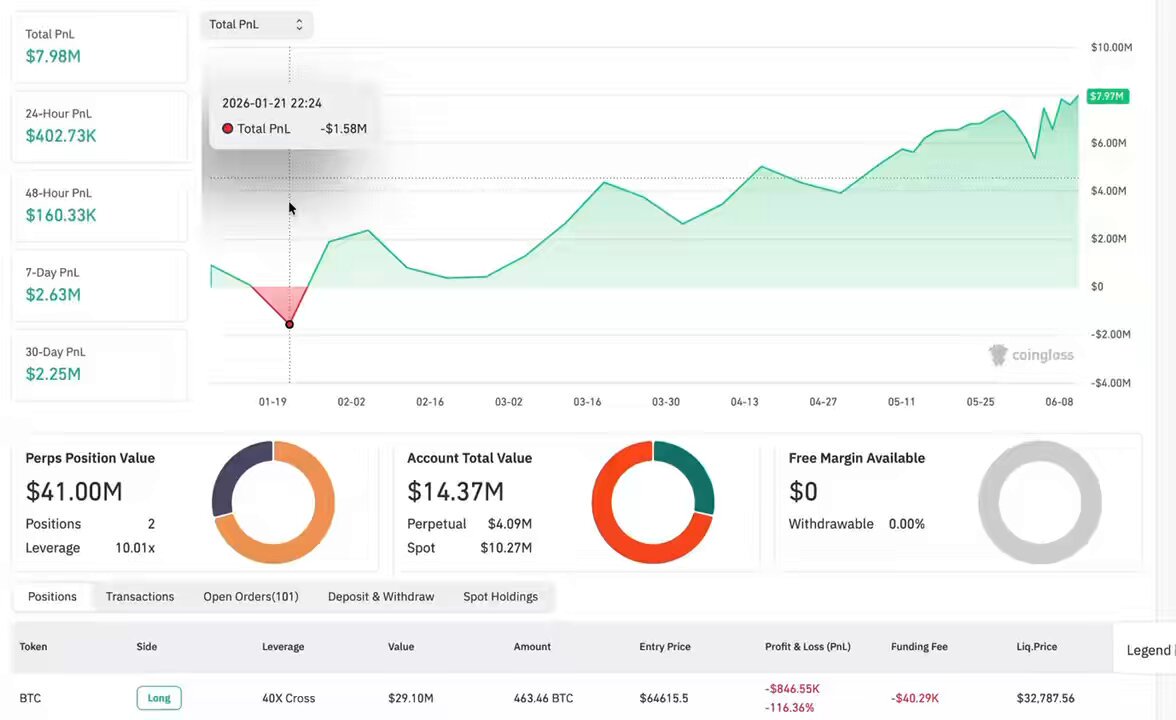Click the Liq.Price column header
1176x720 pixels.
click(1036, 646)
